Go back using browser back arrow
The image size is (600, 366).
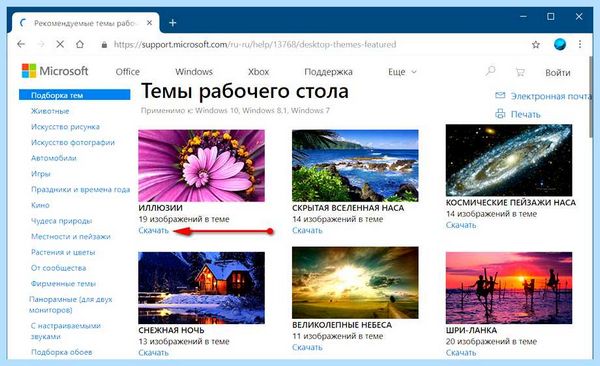21,44
